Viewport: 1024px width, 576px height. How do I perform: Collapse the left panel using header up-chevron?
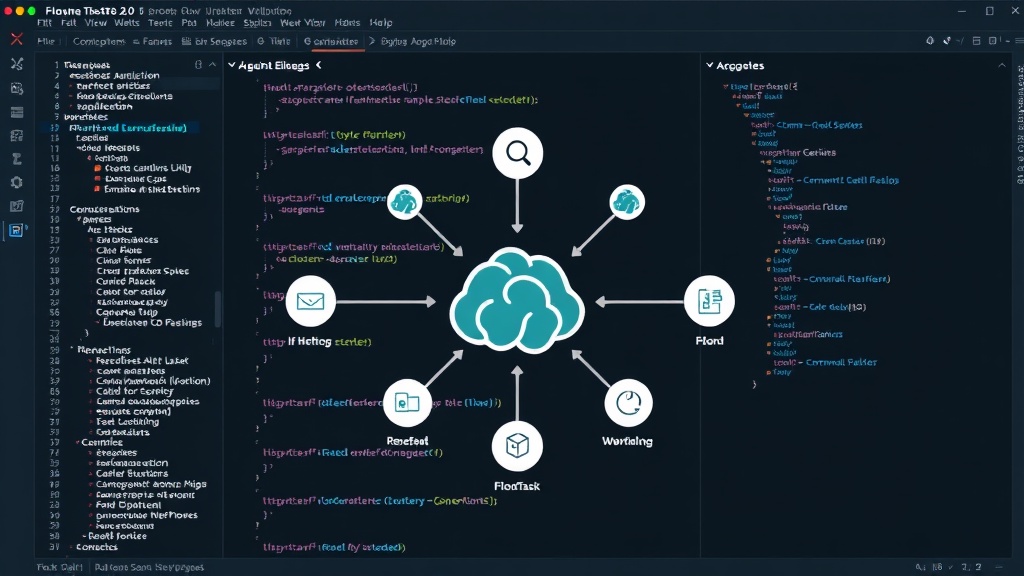pos(212,65)
